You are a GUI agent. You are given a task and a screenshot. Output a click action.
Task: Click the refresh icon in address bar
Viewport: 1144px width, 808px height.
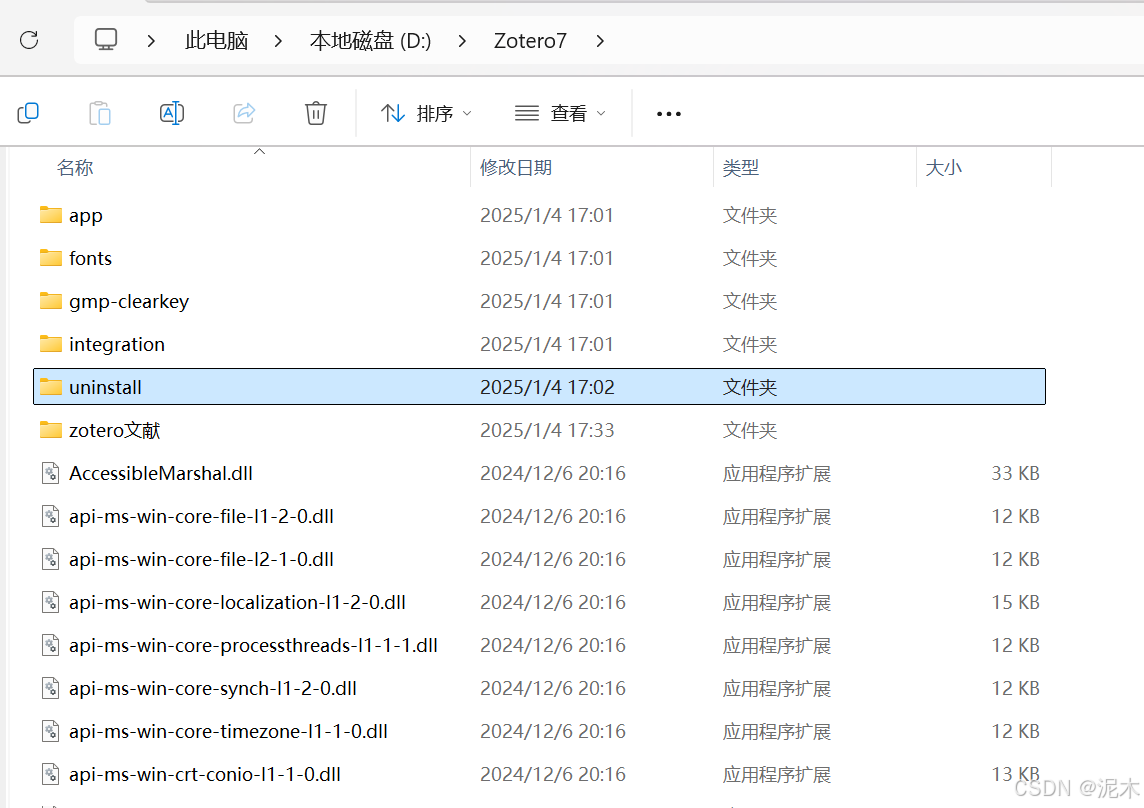click(x=29, y=40)
